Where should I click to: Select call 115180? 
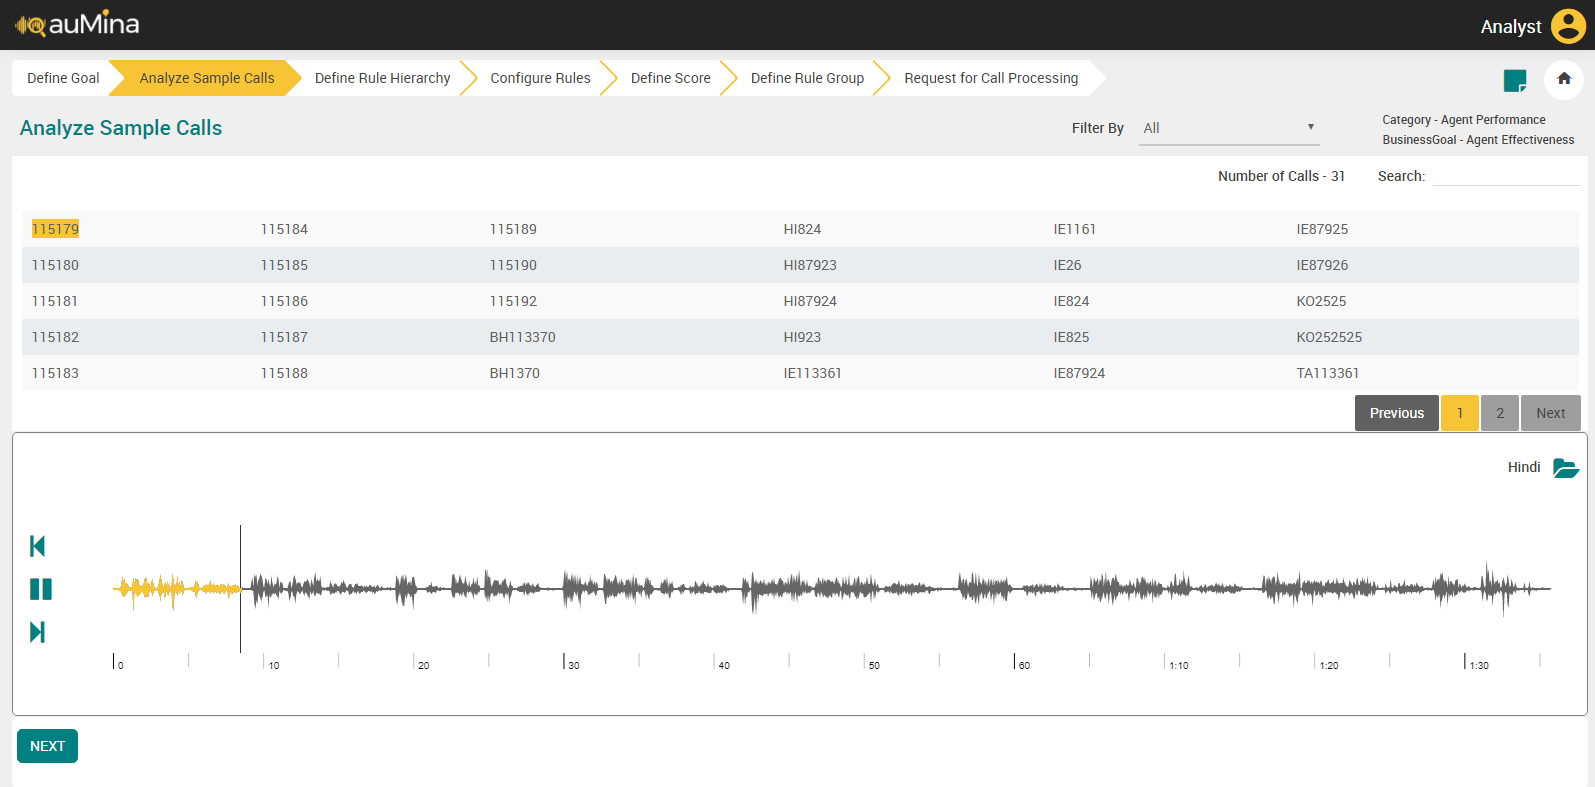55,265
